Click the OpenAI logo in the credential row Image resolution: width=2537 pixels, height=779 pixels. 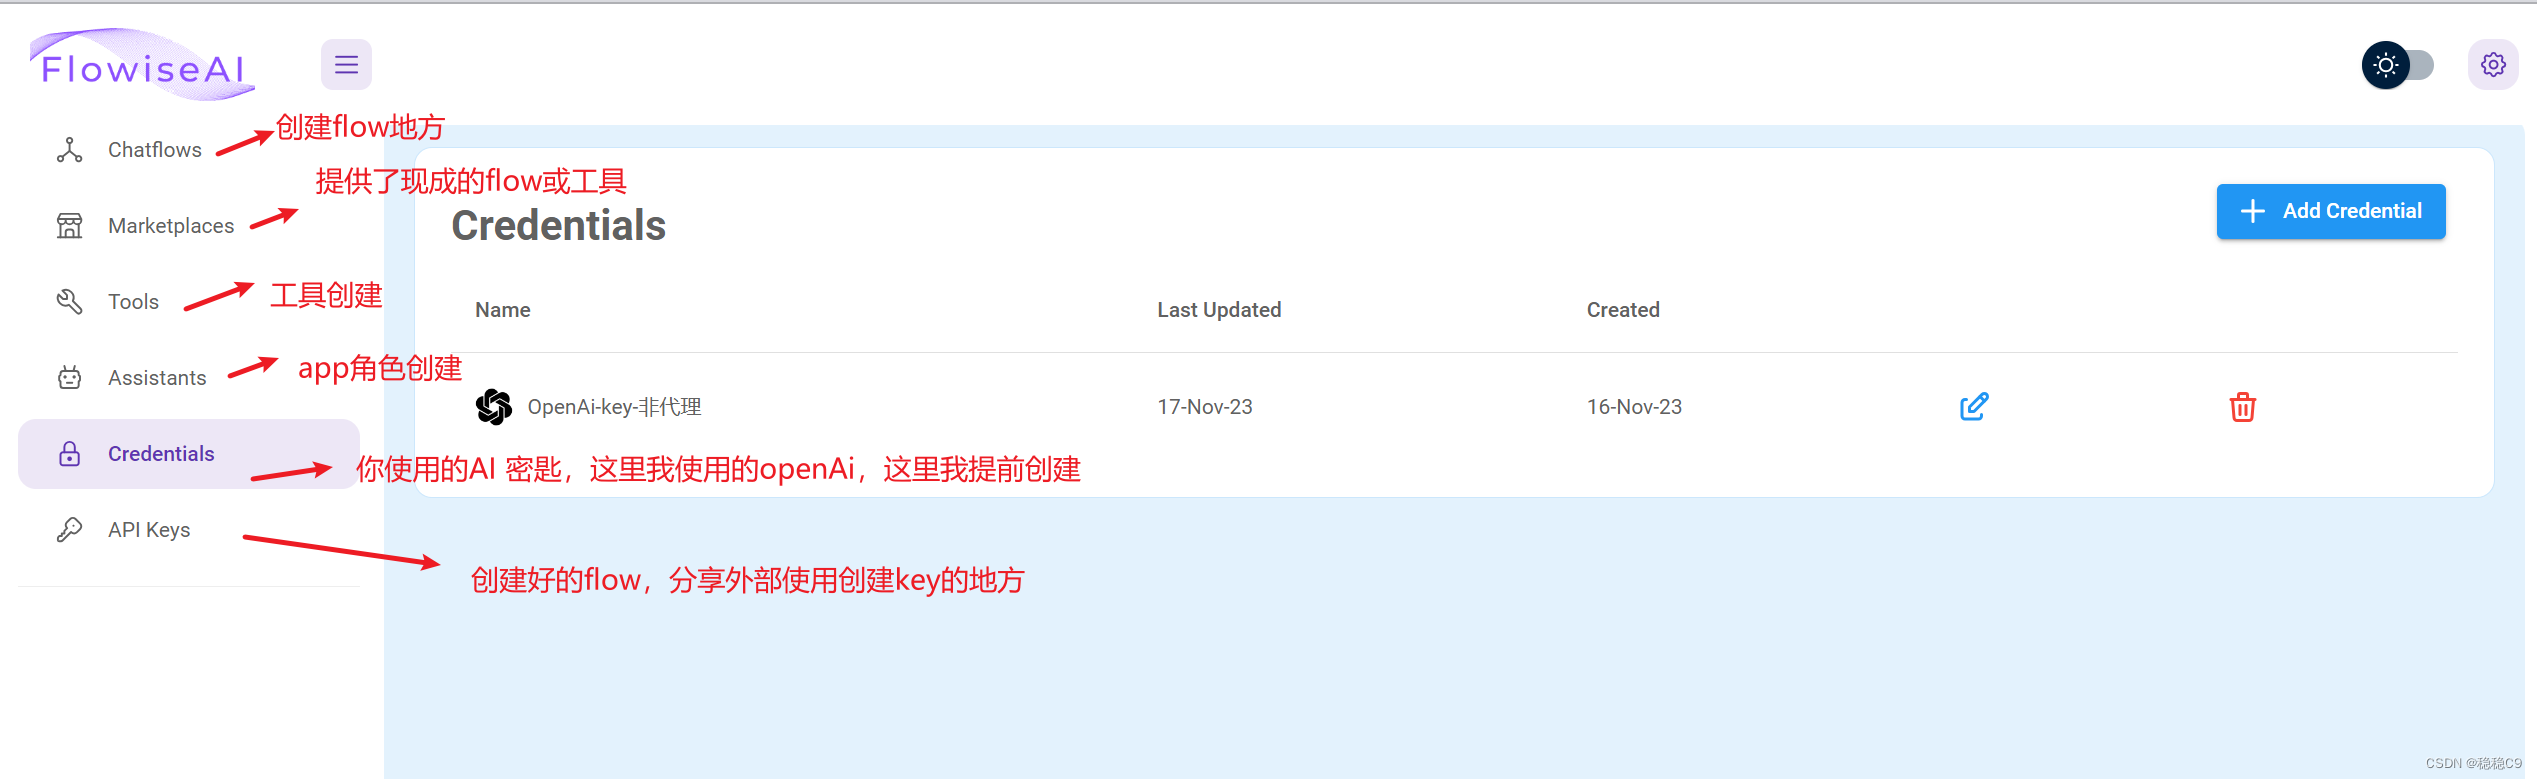point(494,407)
